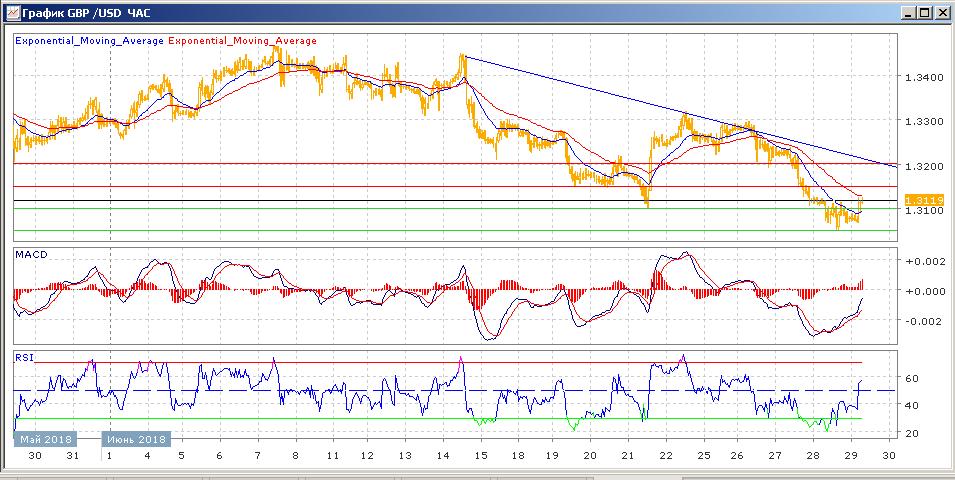Click the 60 level on RSI axis

click(x=911, y=378)
